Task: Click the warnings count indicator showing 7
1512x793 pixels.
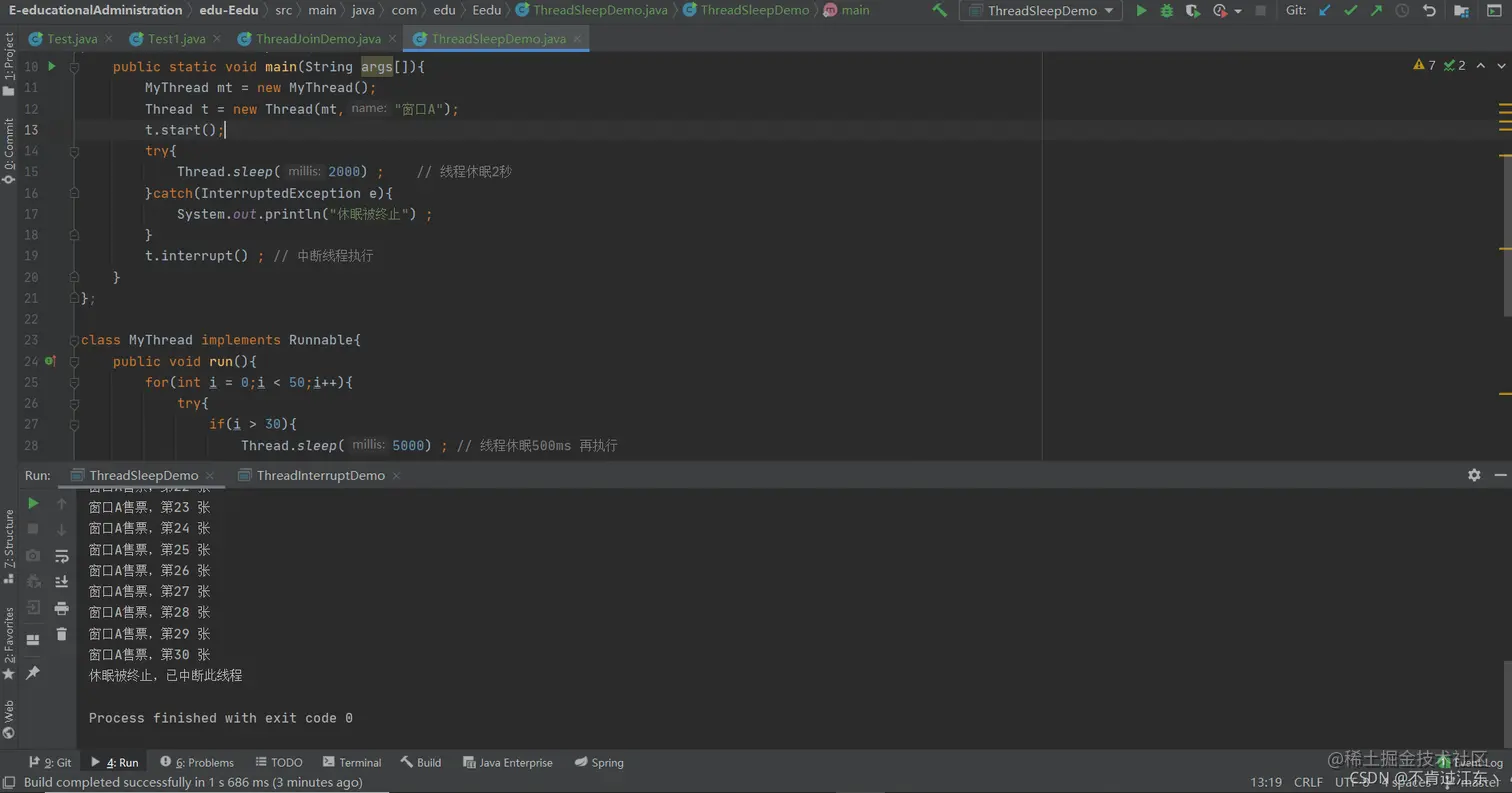Action: (1424, 65)
